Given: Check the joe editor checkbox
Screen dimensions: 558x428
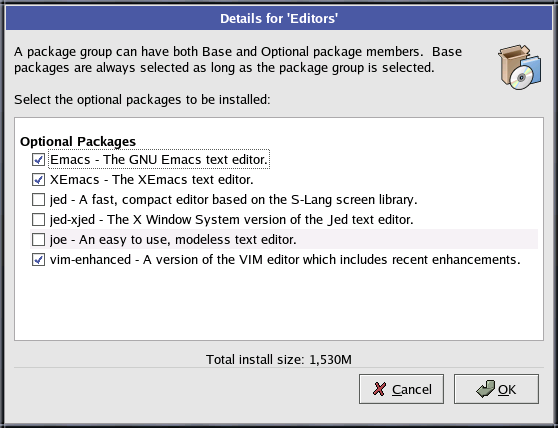Looking at the screenshot, I should tap(38, 239).
